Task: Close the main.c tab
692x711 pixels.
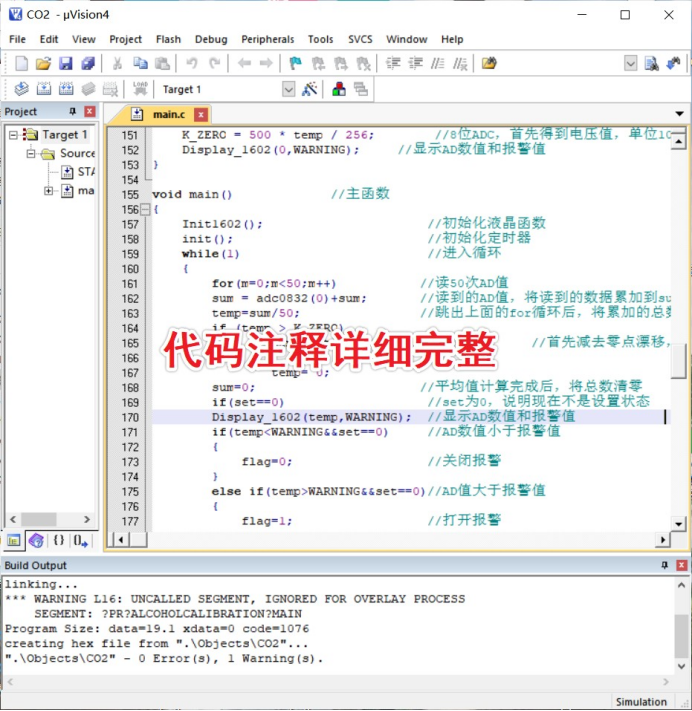Action: [201, 115]
